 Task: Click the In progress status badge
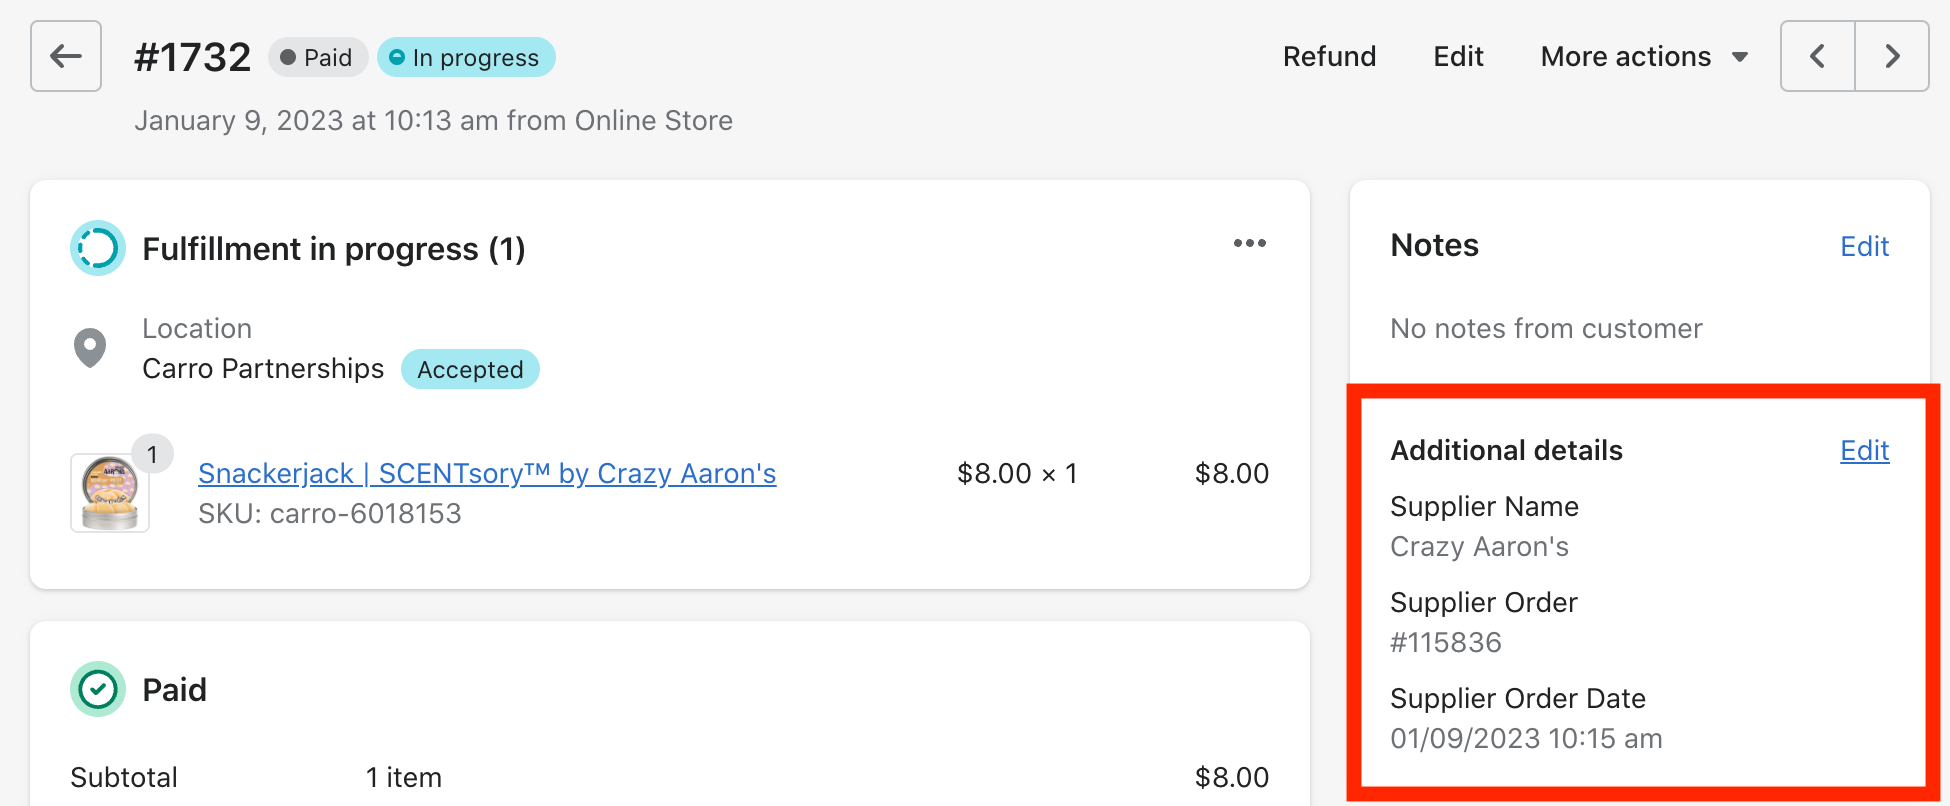466,58
